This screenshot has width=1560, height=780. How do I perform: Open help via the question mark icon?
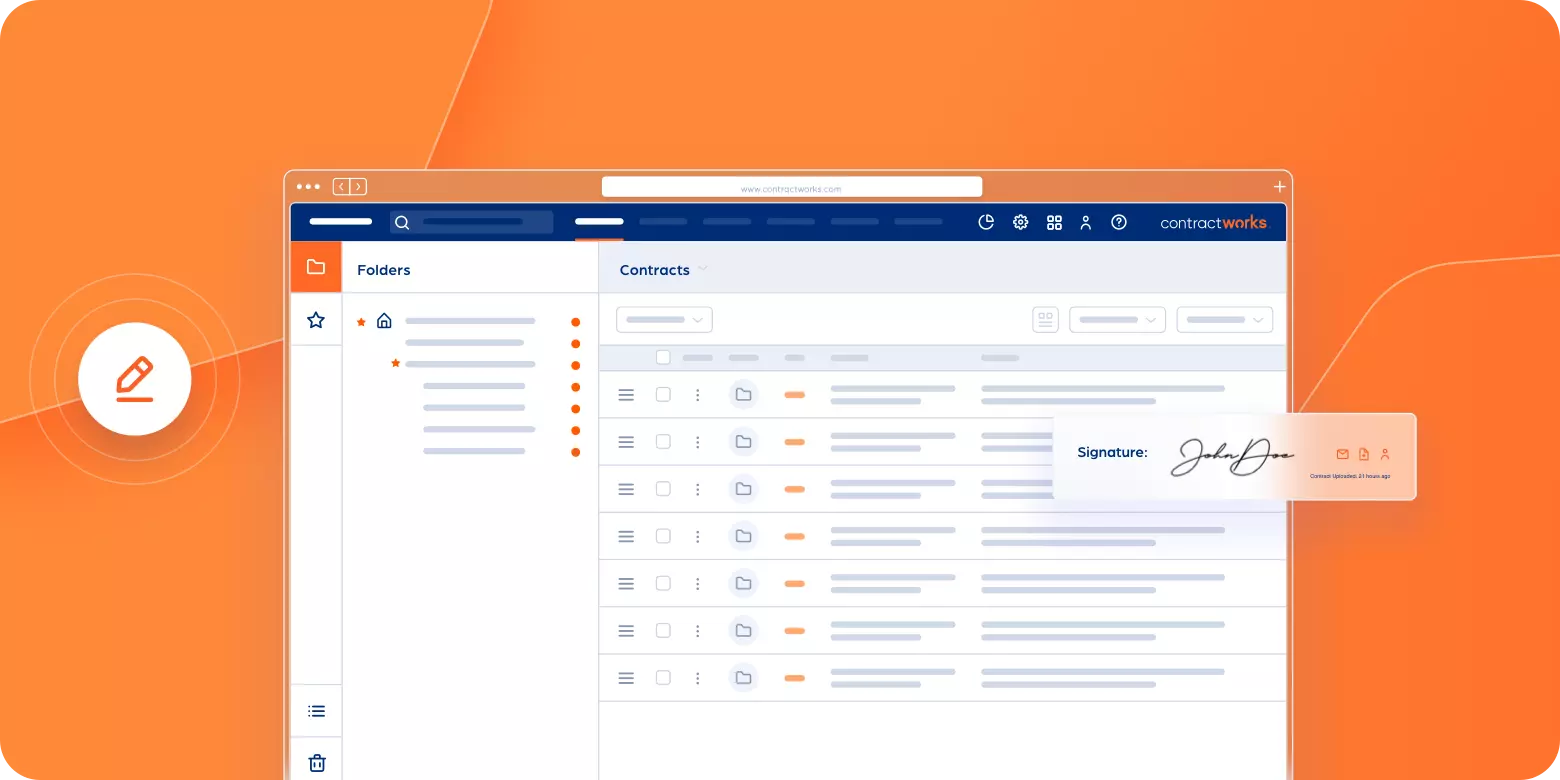coord(1119,222)
